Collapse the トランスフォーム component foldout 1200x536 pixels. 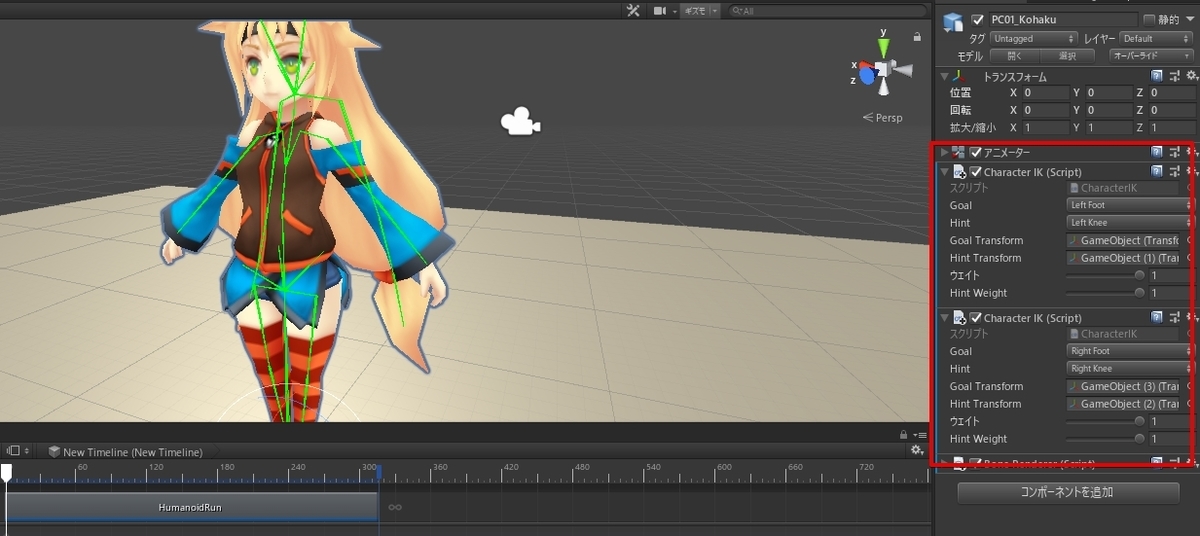(944, 76)
